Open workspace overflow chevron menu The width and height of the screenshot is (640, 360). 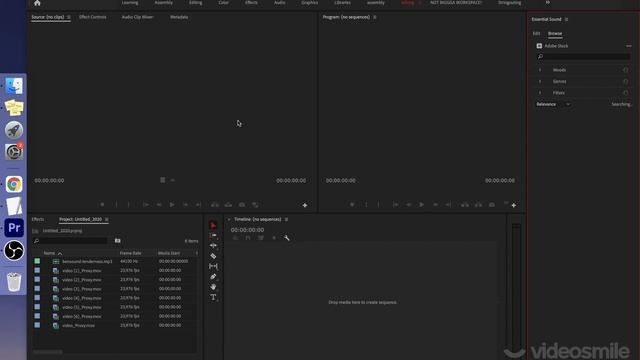pos(548,2)
